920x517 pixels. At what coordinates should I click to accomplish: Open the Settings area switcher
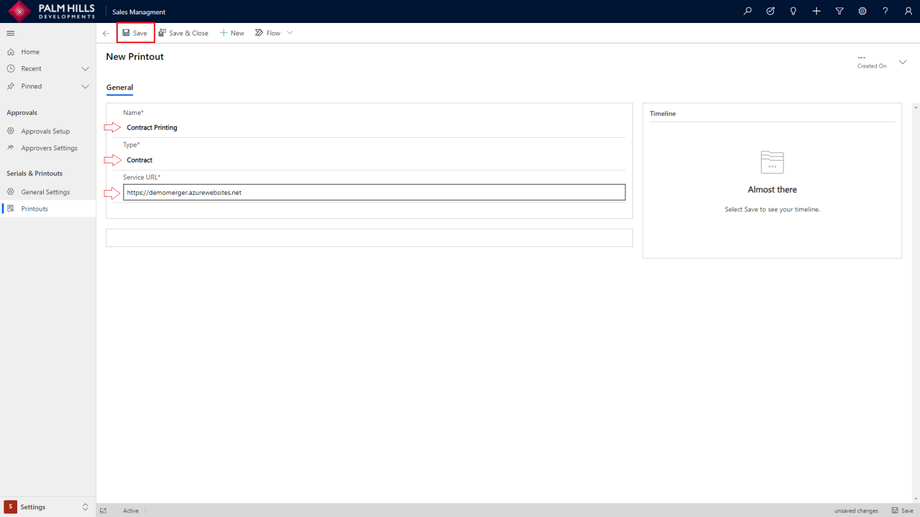point(48,507)
